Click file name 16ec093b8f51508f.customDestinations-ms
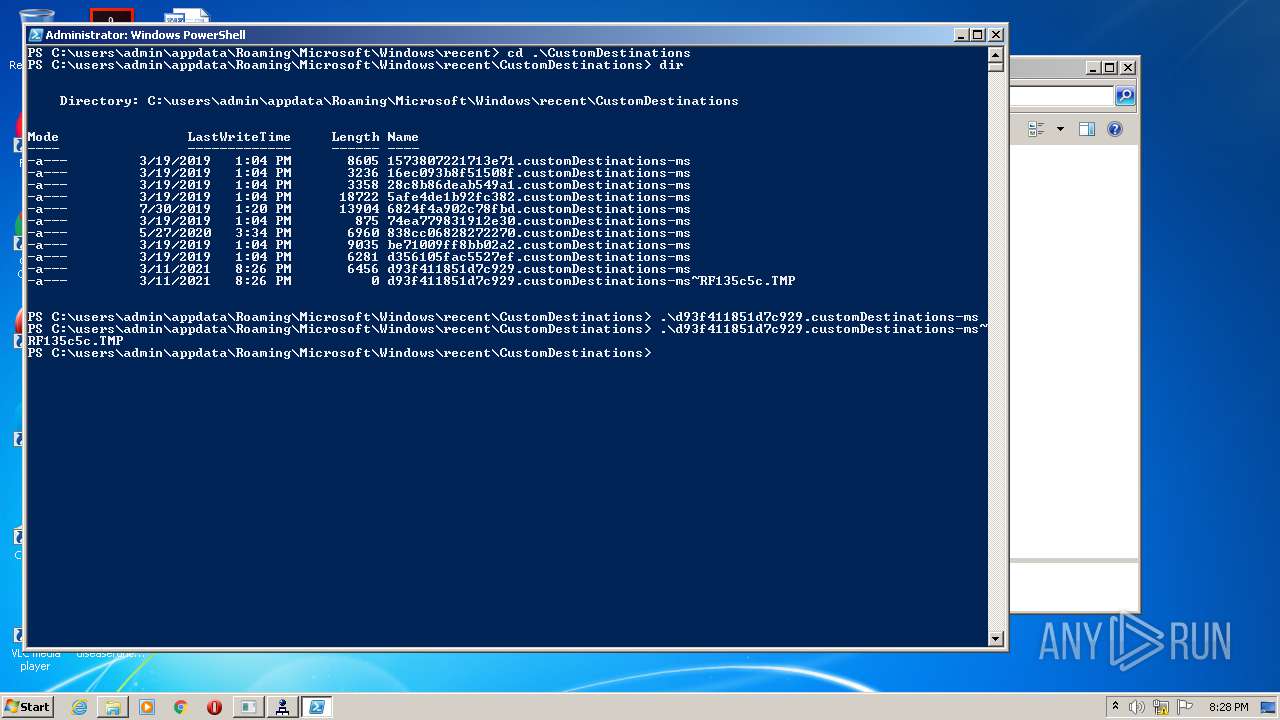This screenshot has height=720, width=1280. (x=538, y=173)
